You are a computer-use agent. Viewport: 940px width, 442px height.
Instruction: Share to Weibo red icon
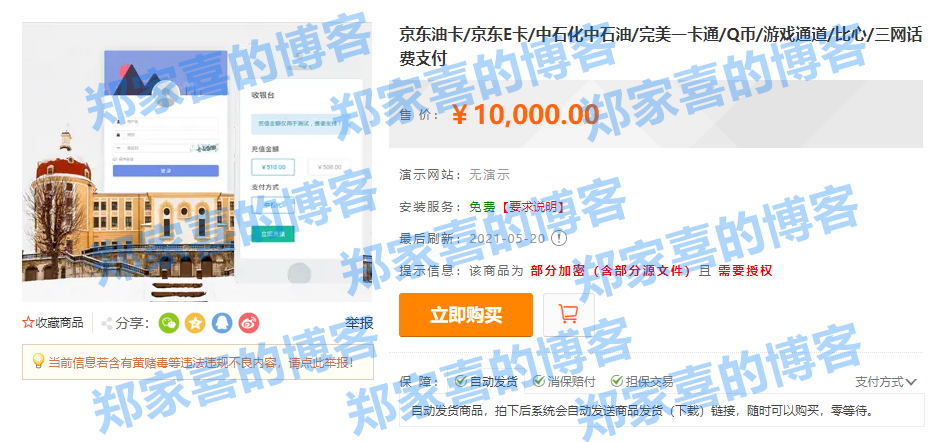(x=249, y=323)
